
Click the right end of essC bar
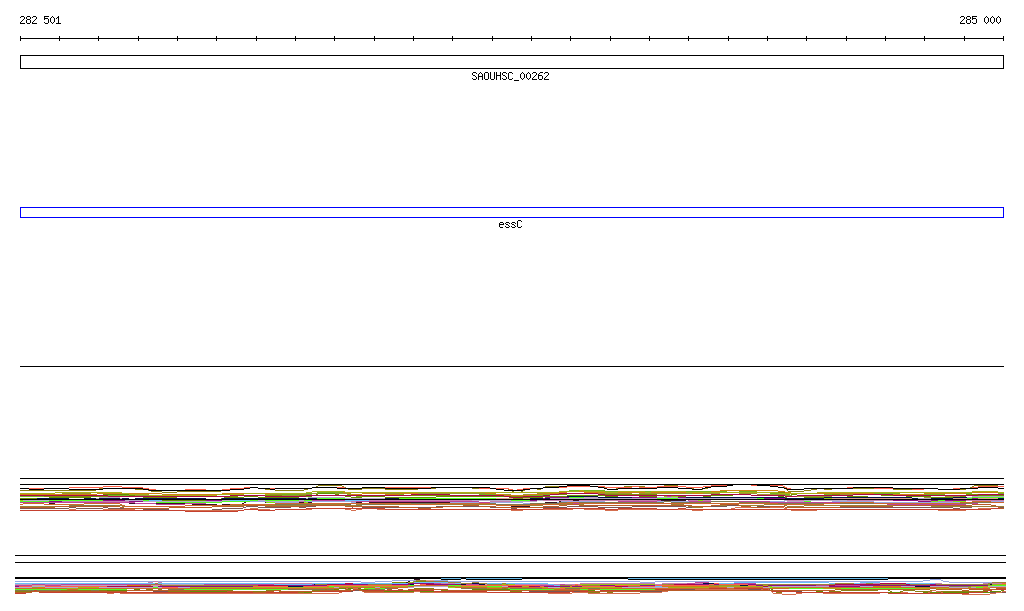[x=1002, y=212]
